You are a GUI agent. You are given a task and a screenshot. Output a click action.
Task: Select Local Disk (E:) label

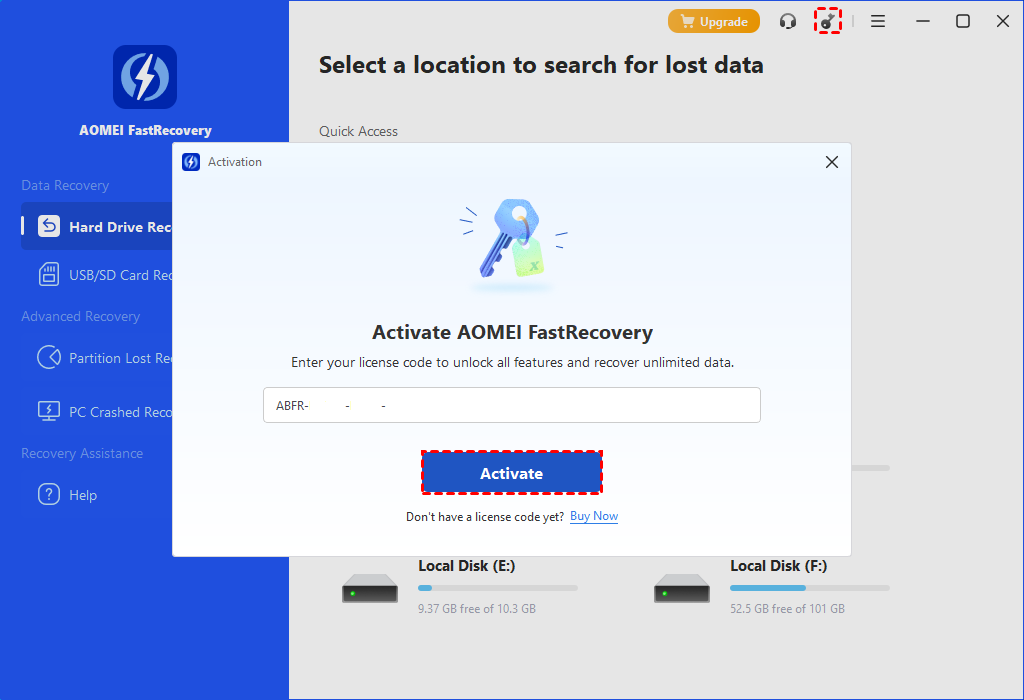point(466,565)
